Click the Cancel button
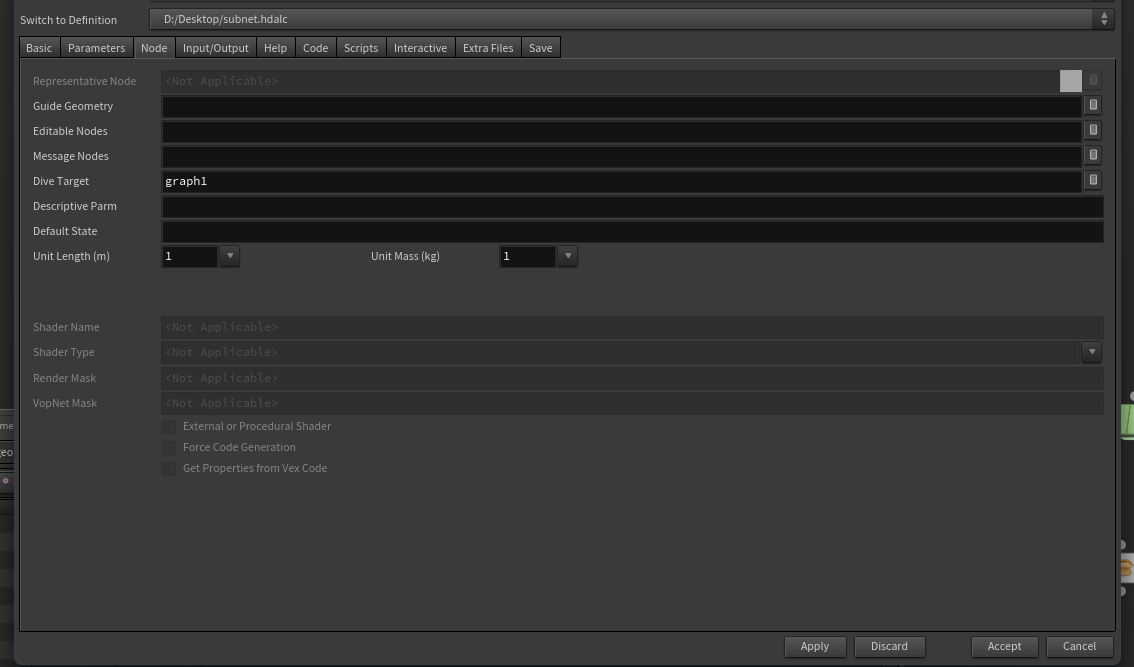 coord(1079,646)
